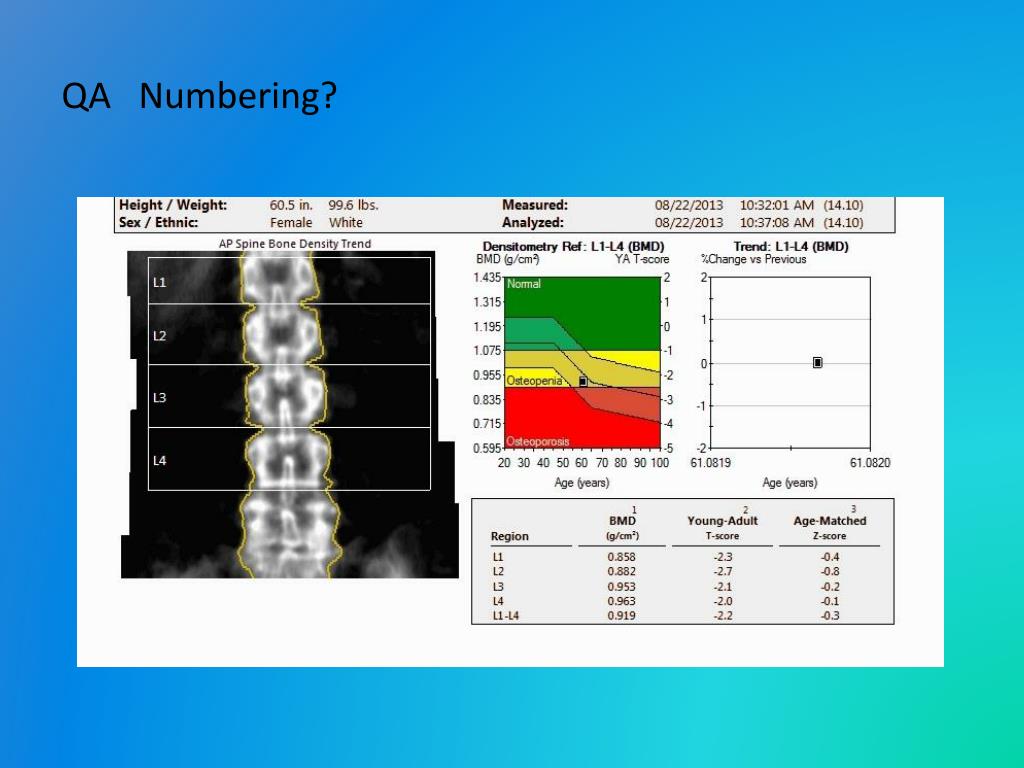Image resolution: width=1024 pixels, height=768 pixels.
Task: Click the yellow Osteopenia zone label
Action: click(x=534, y=381)
